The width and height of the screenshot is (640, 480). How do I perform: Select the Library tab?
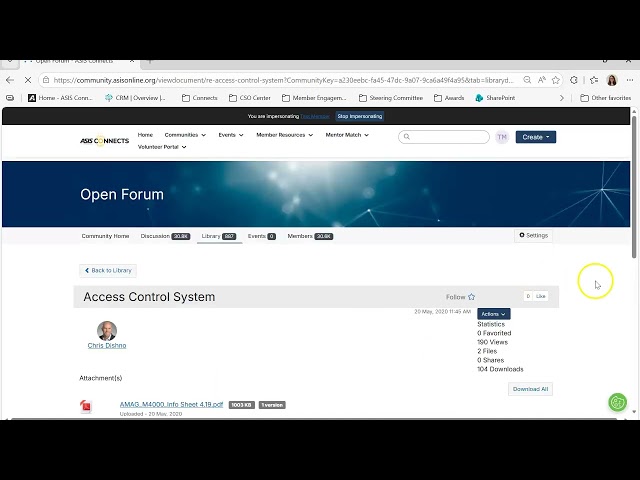pos(219,236)
